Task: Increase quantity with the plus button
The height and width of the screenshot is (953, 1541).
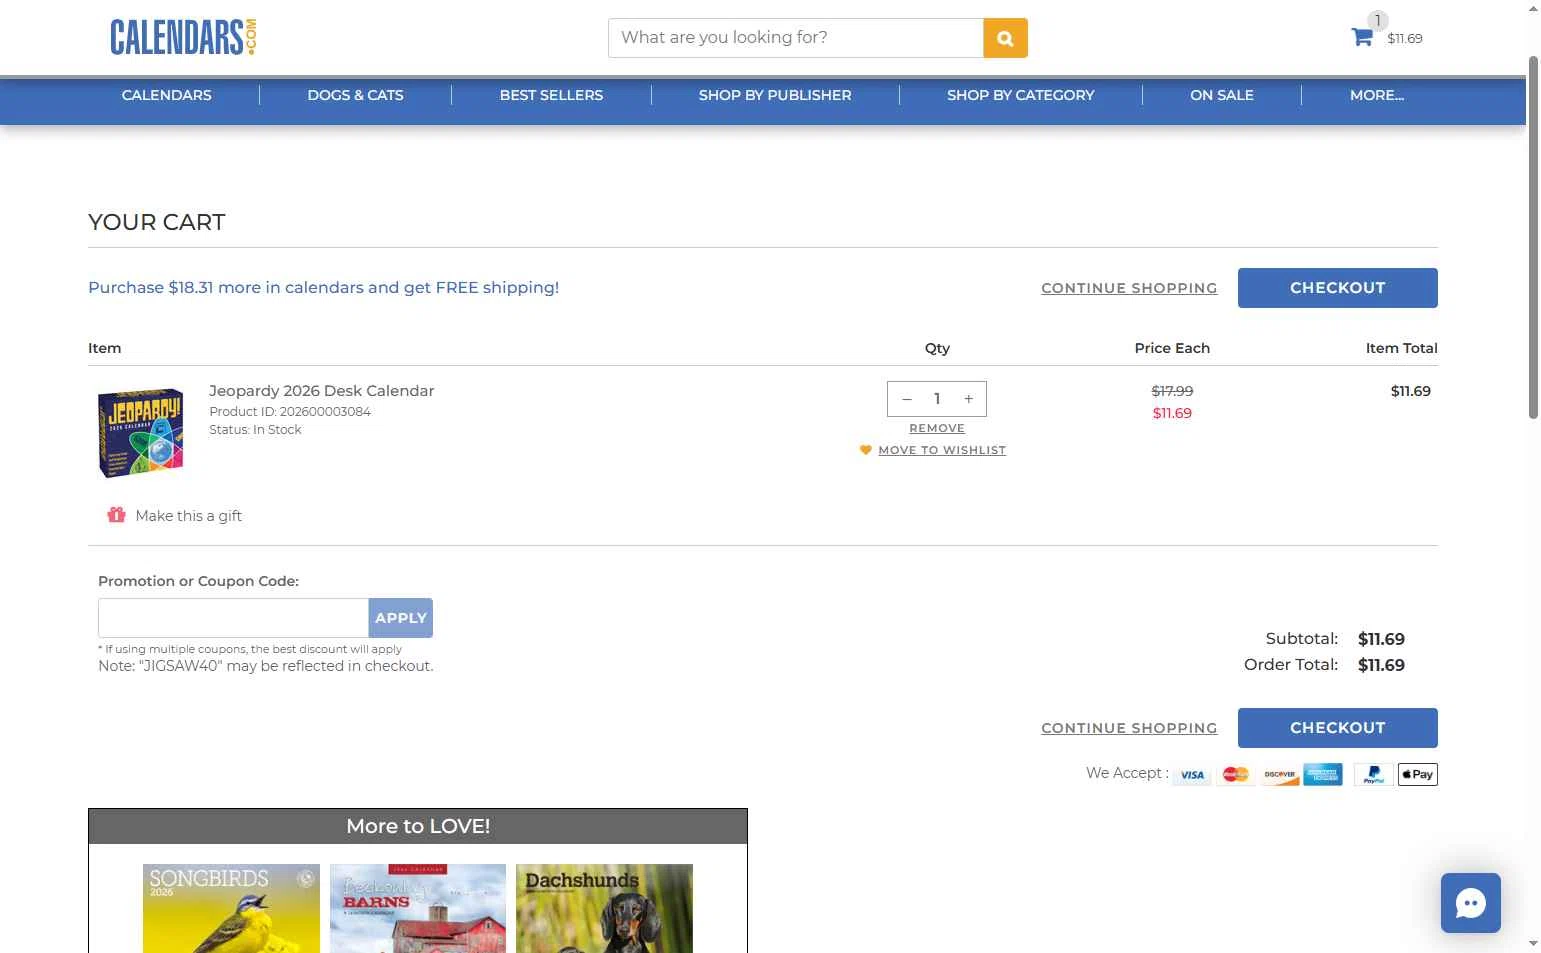Action: [968, 399]
